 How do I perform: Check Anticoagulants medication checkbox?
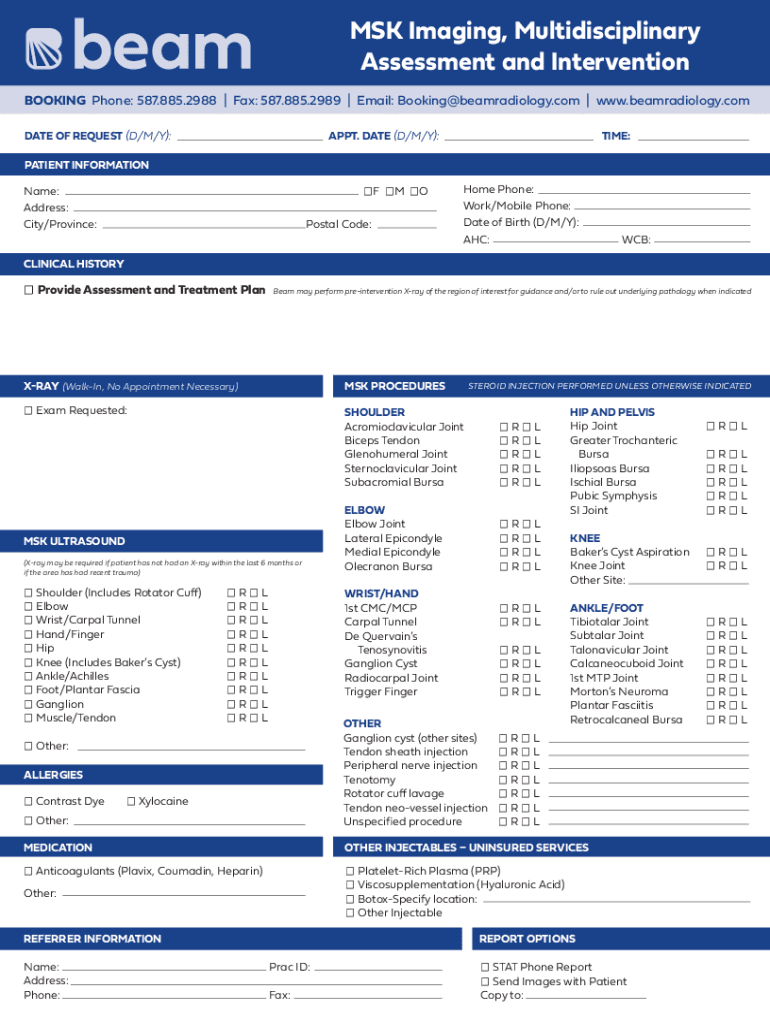pos(28,871)
